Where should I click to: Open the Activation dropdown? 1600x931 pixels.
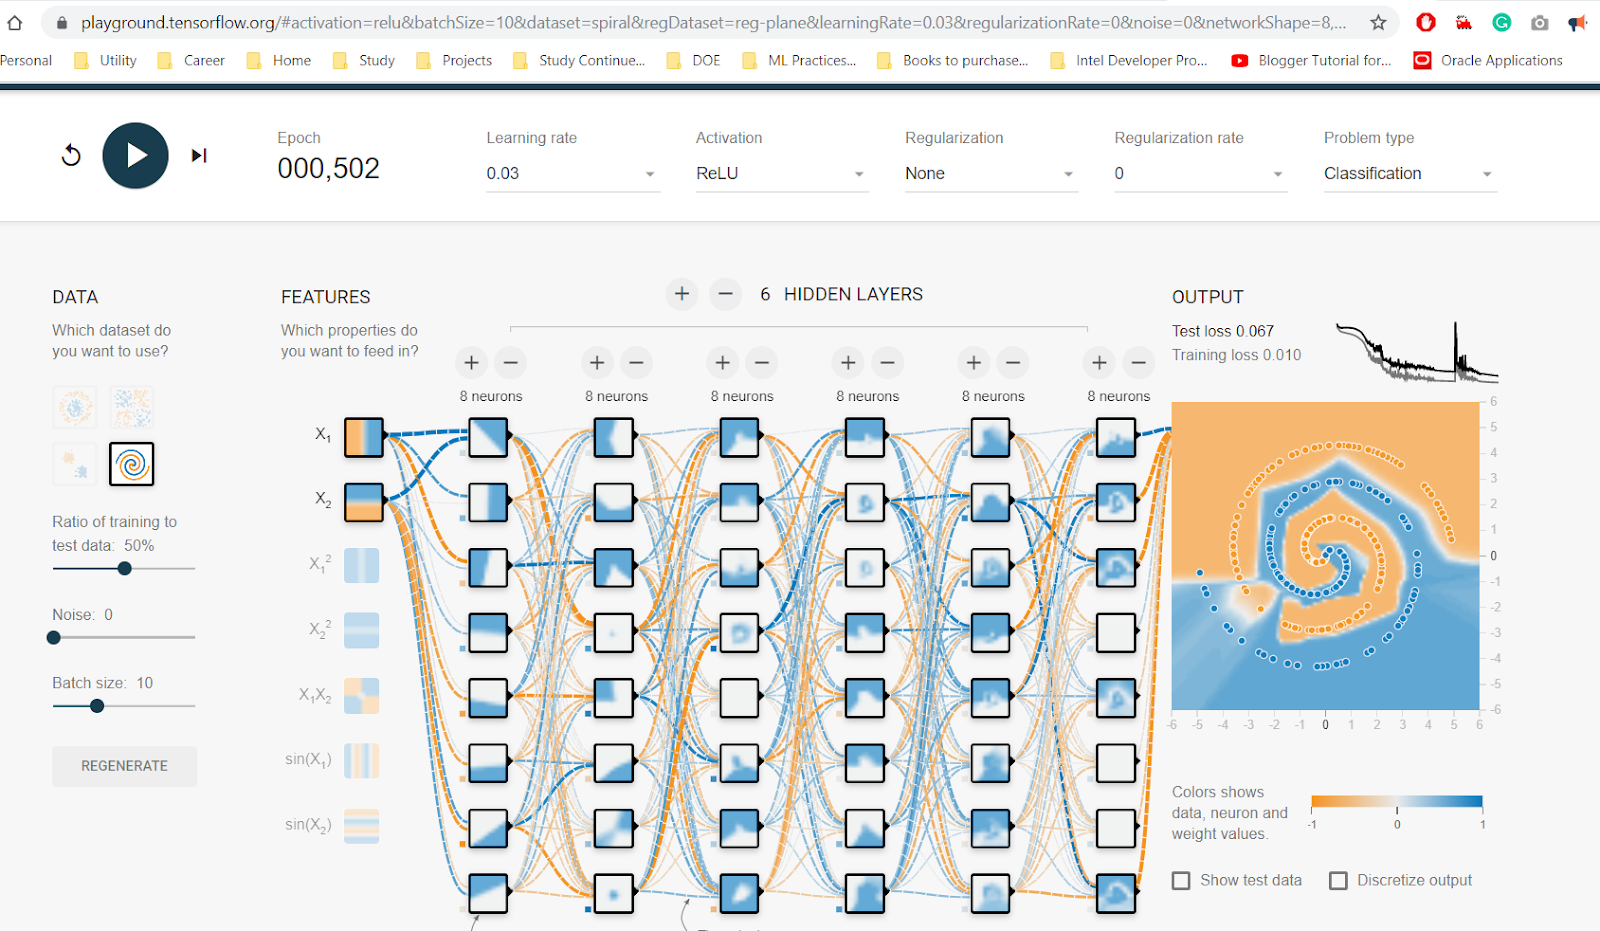pos(782,173)
